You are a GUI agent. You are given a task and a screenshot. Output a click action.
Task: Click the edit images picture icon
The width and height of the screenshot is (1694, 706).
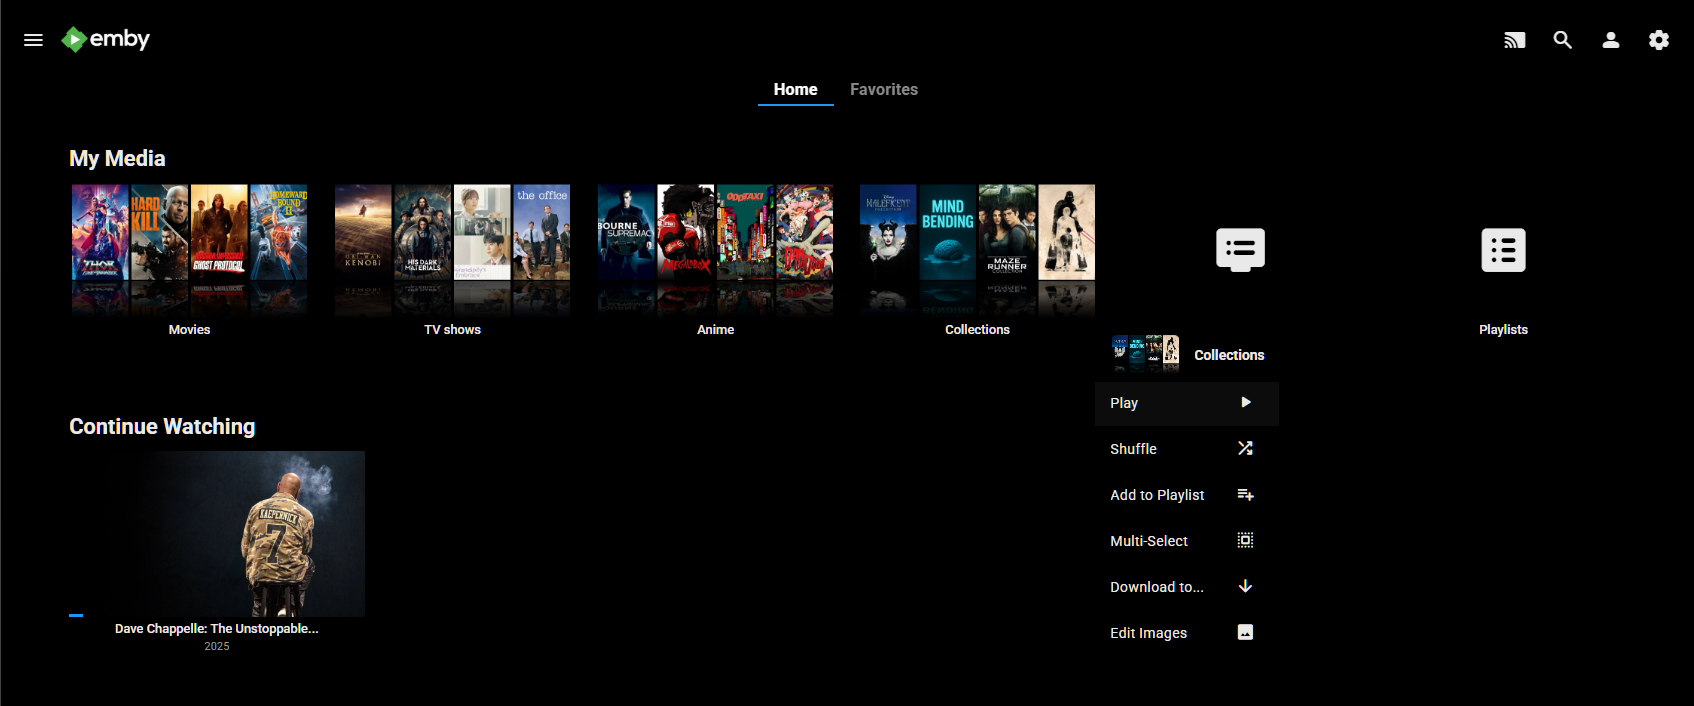coord(1245,632)
